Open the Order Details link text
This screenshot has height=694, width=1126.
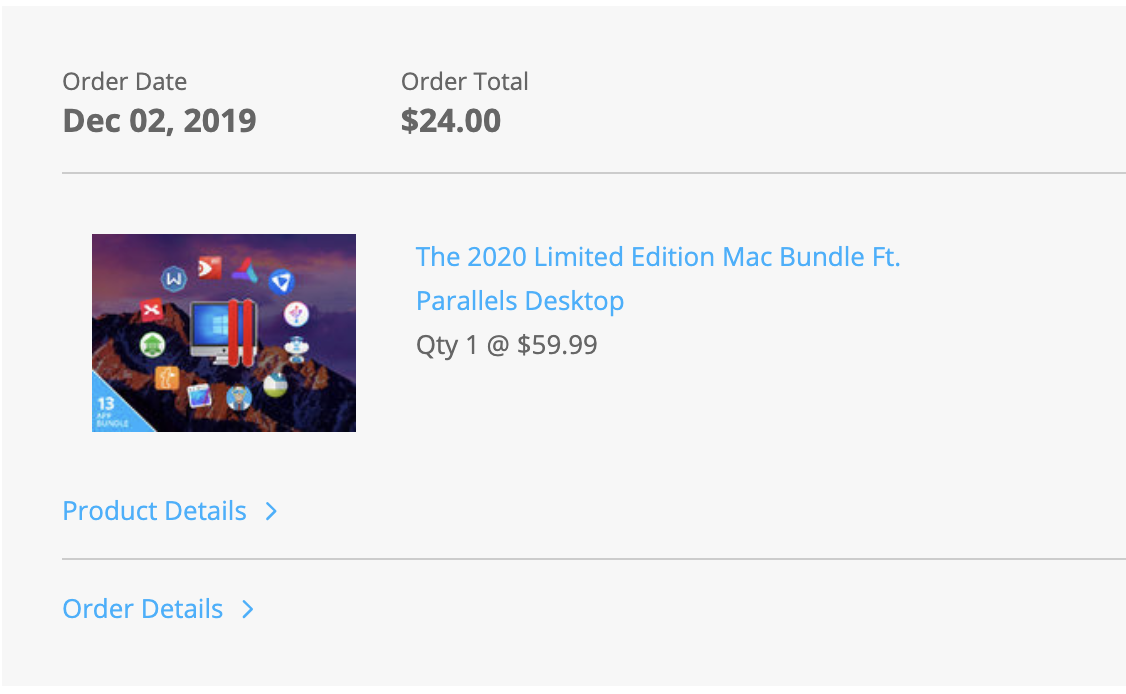coord(143,609)
